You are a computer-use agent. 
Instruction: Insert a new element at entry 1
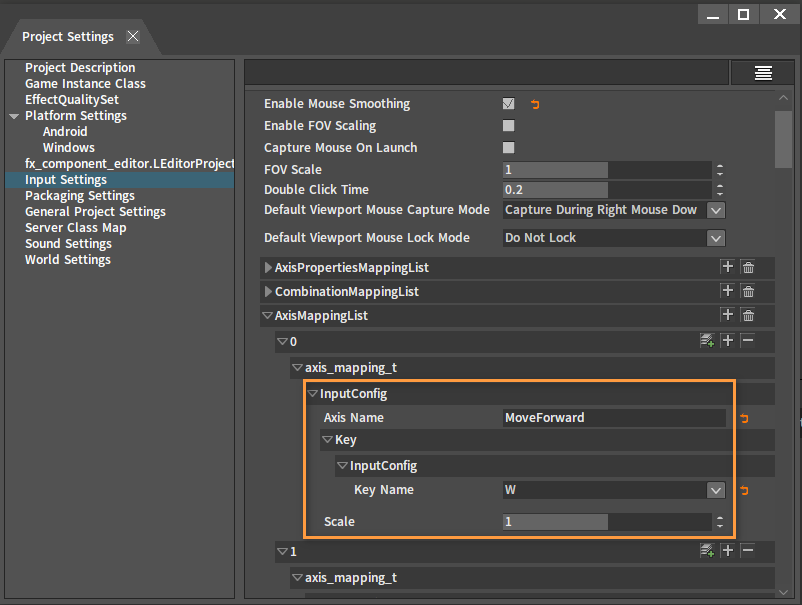point(727,551)
